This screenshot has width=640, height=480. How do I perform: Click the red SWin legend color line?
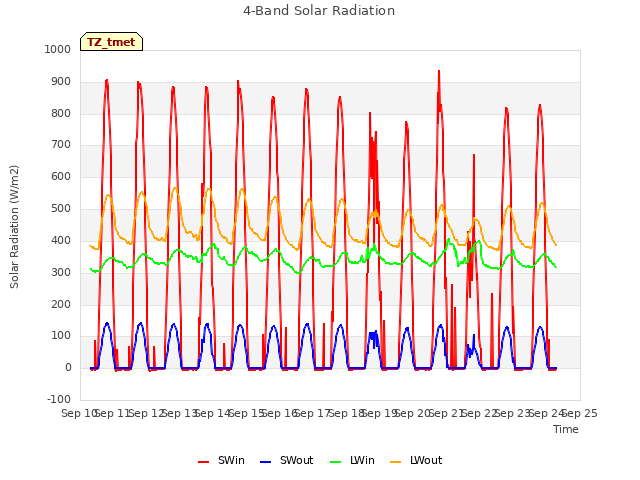click(x=203, y=462)
